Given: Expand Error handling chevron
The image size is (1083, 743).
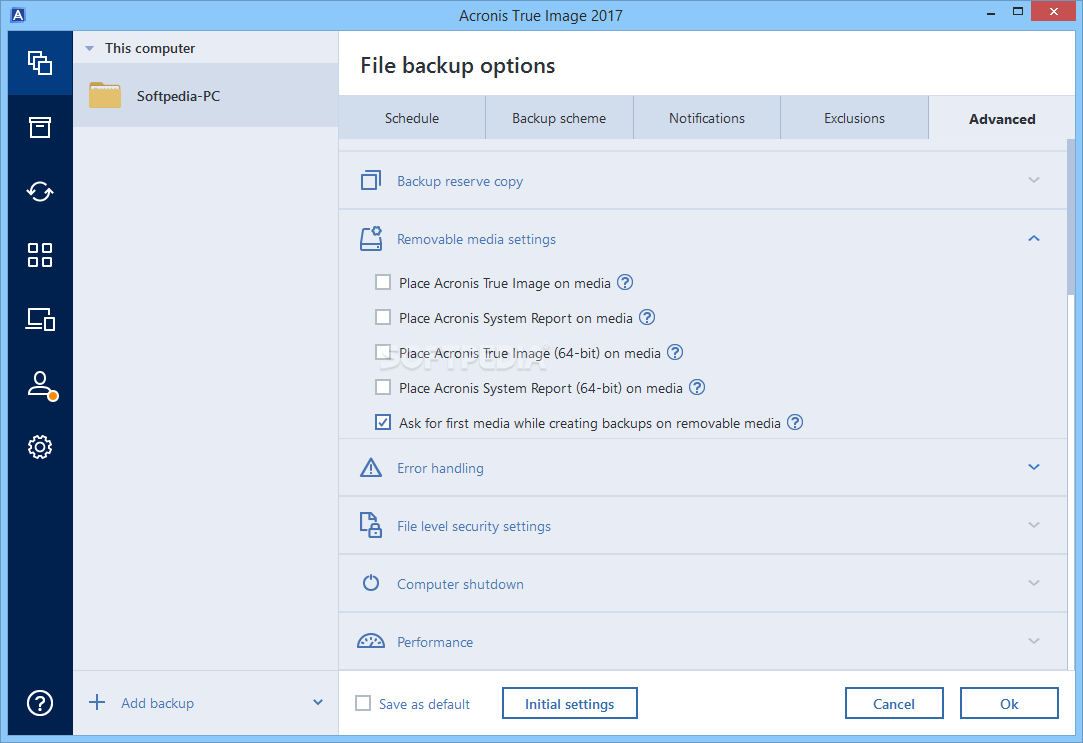Looking at the screenshot, I should point(1033,467).
